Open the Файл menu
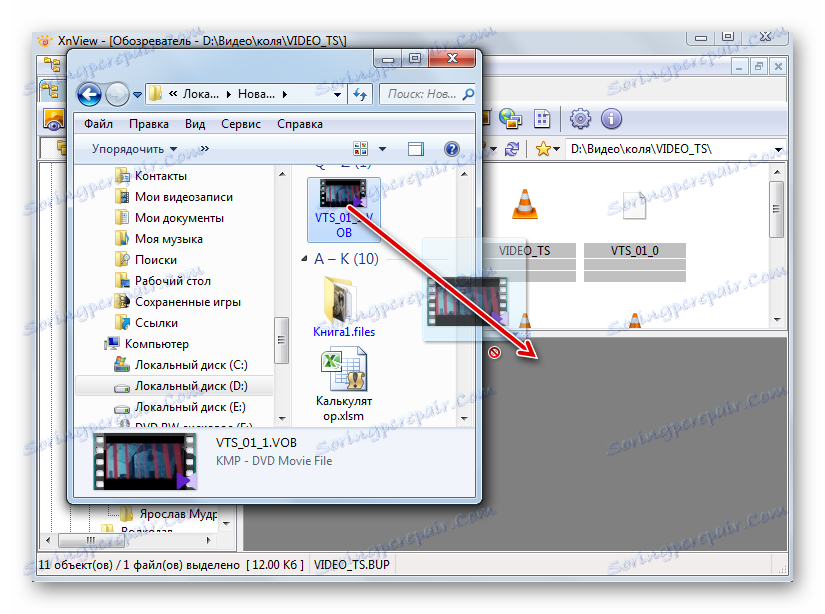 point(98,124)
